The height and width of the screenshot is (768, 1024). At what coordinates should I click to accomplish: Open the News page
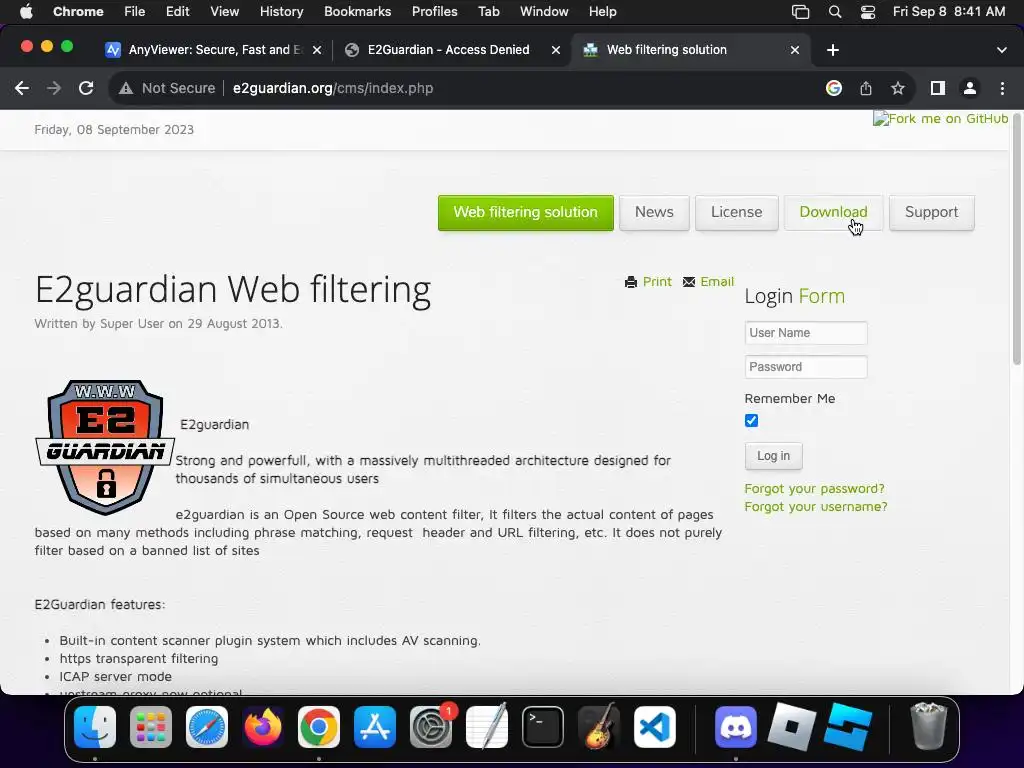pyautogui.click(x=654, y=212)
